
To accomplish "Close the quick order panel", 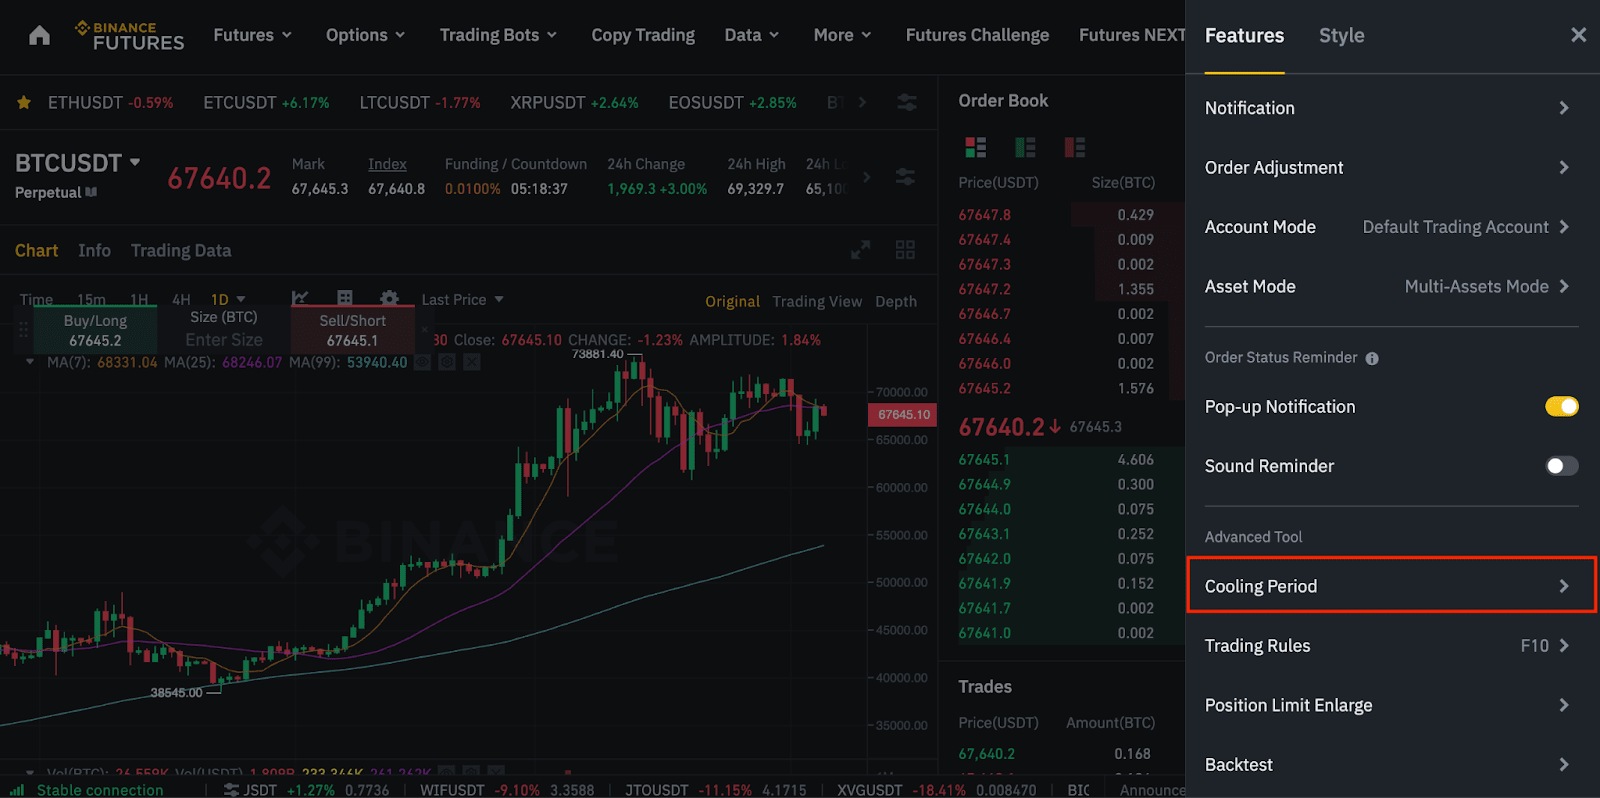I will (x=424, y=329).
